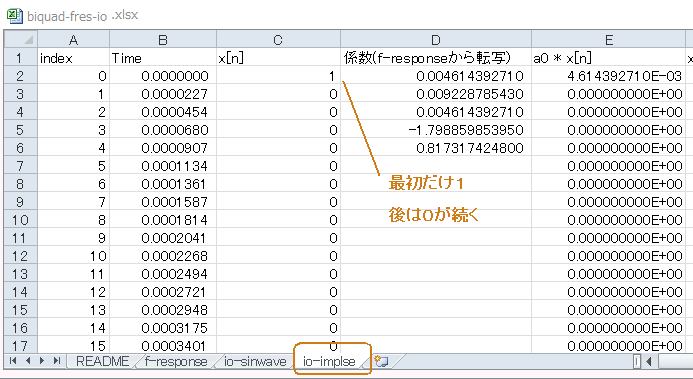The height and width of the screenshot is (379, 693).
Task: Click the 'x[n]' header cell
Action: (x=278, y=58)
